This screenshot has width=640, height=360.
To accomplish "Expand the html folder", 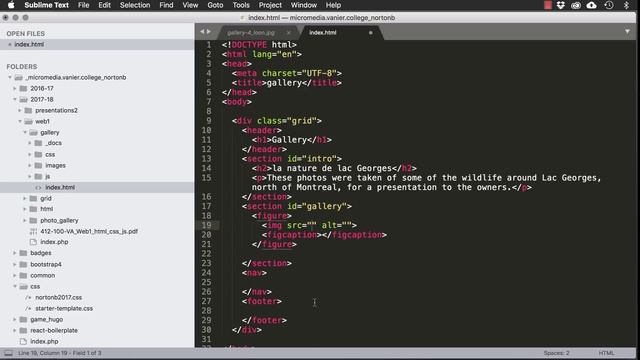I will click(x=25, y=209).
